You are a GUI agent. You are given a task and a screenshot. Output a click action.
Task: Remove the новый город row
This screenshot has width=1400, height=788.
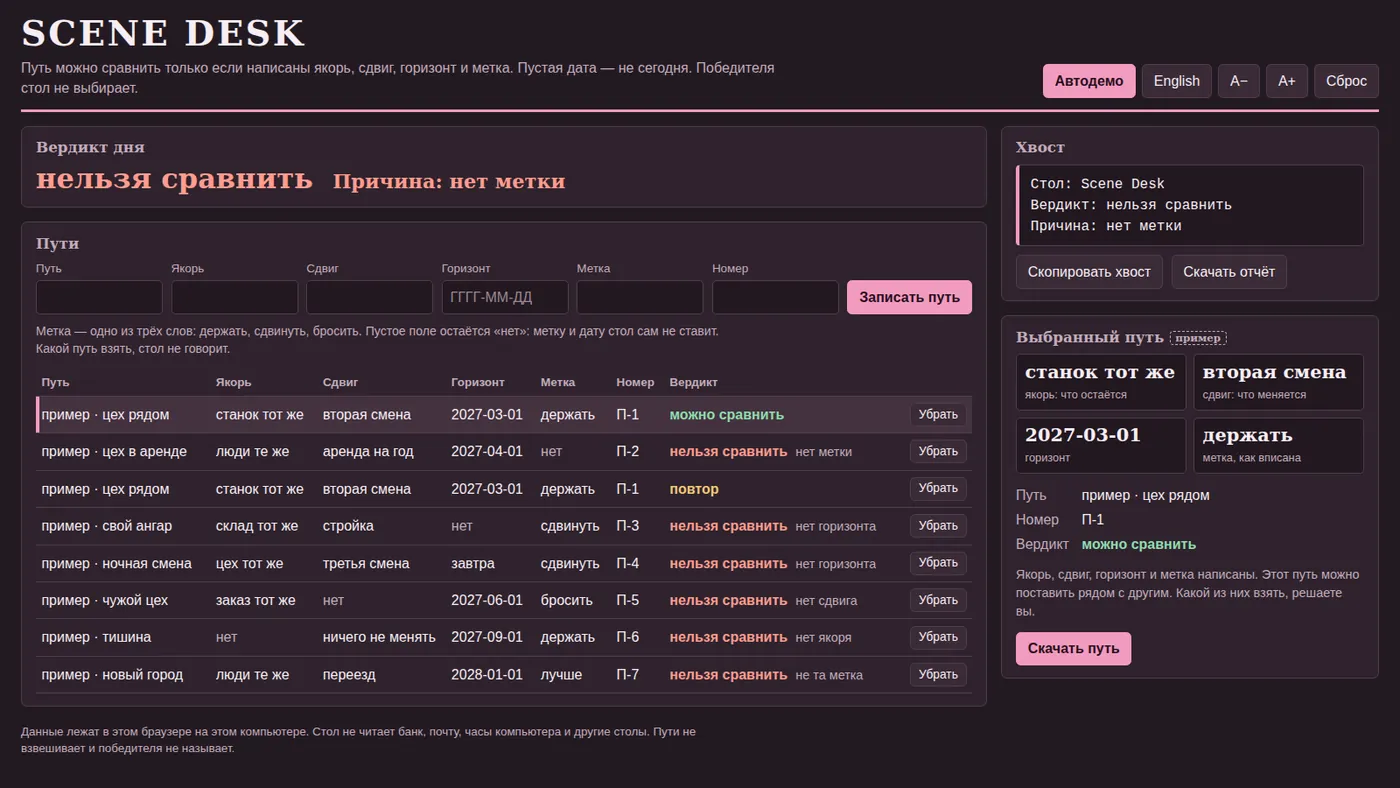pyautogui.click(x=938, y=674)
